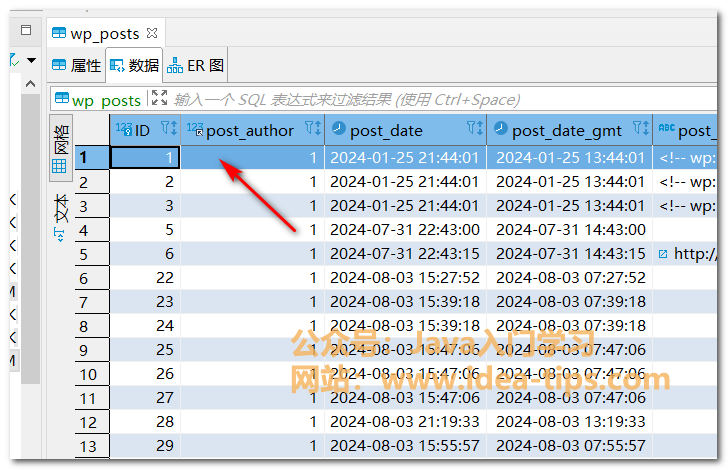Click the expand filter panel icon
Image resolution: width=728 pixels, height=470 pixels.
(x=159, y=98)
